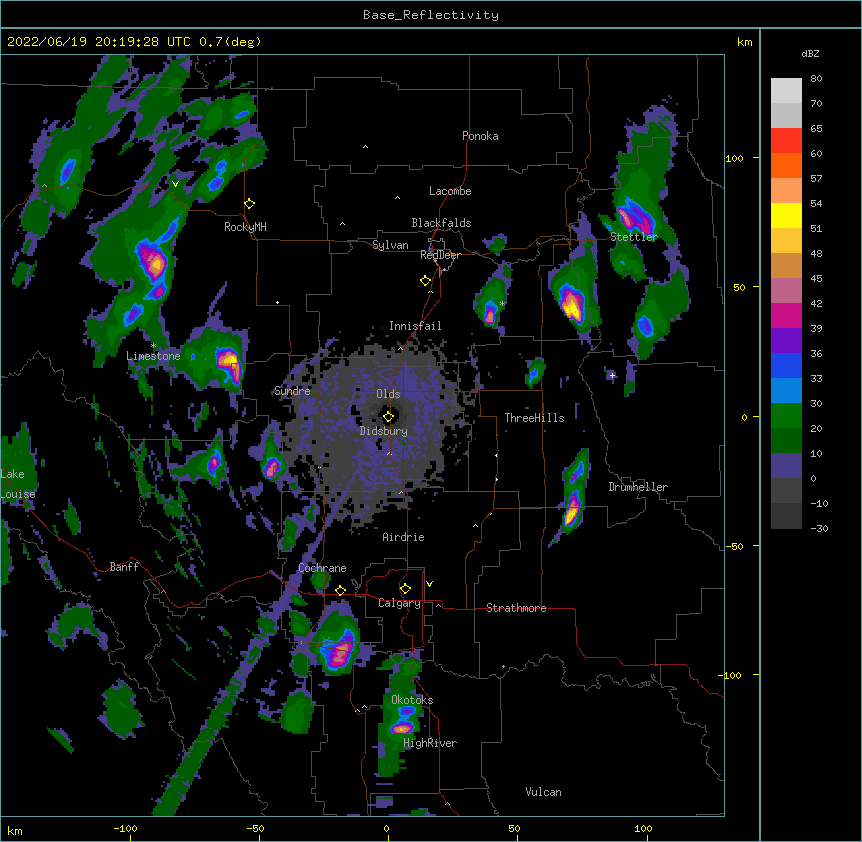
Task: Click the Olds town label
Action: [x=388, y=394]
